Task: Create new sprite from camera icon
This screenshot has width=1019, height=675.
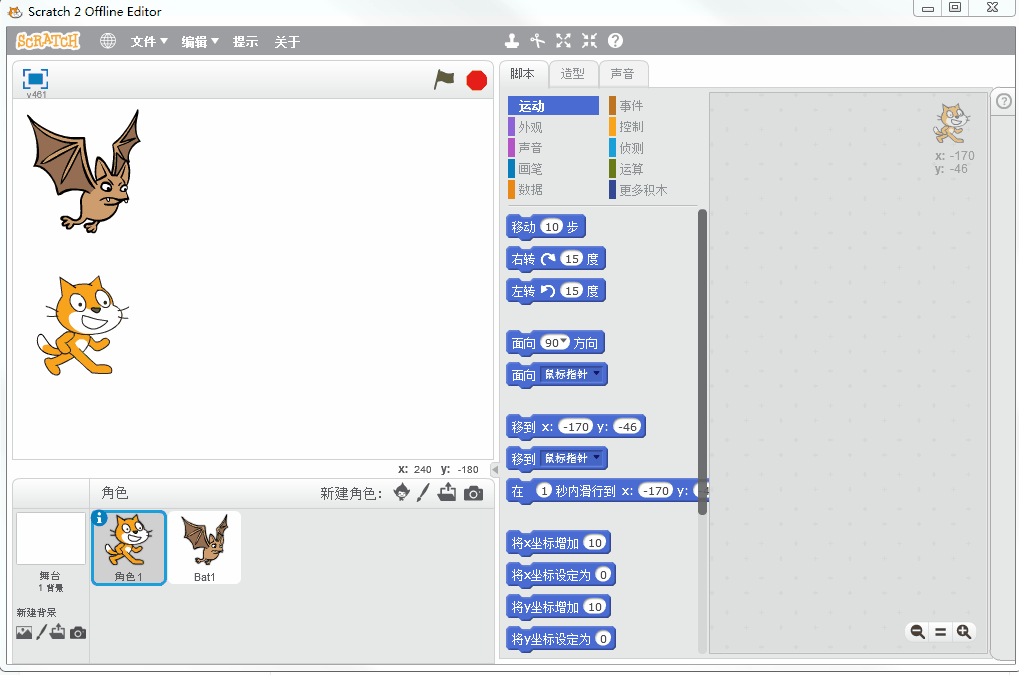Action: pyautogui.click(x=474, y=494)
